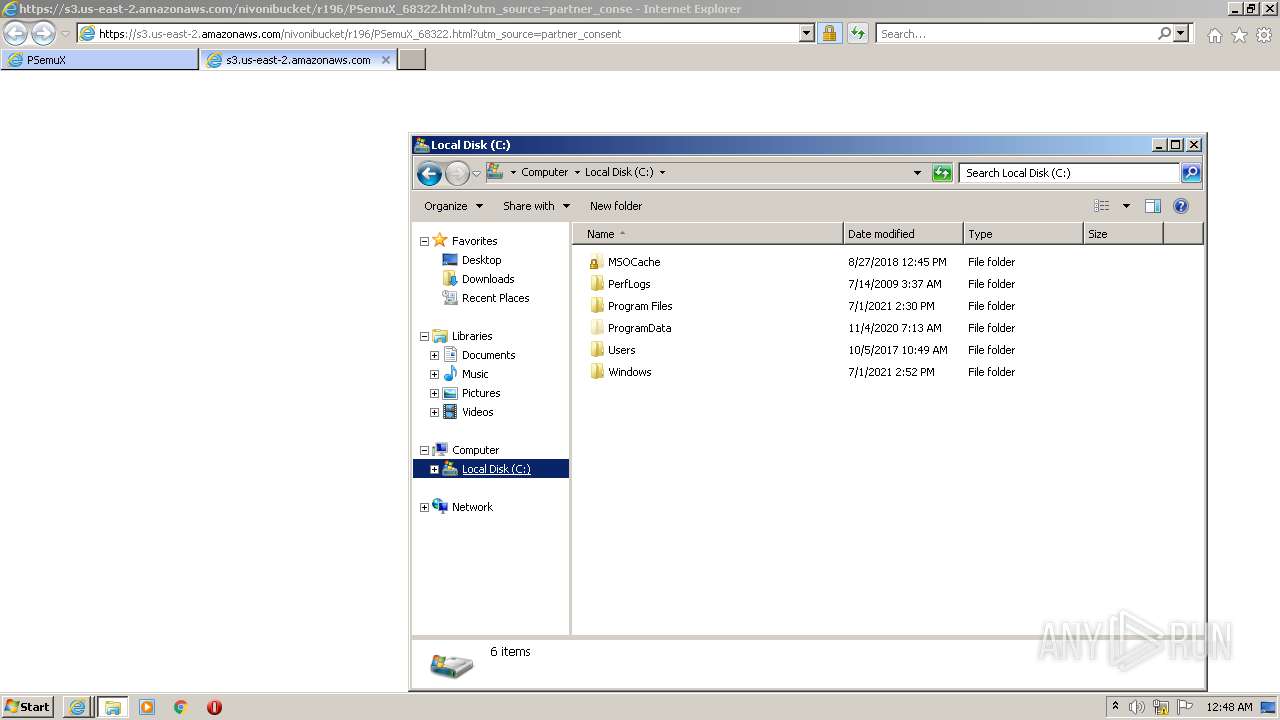Open the browser address bar dropdown
This screenshot has height=720, width=1280.
click(x=807, y=33)
